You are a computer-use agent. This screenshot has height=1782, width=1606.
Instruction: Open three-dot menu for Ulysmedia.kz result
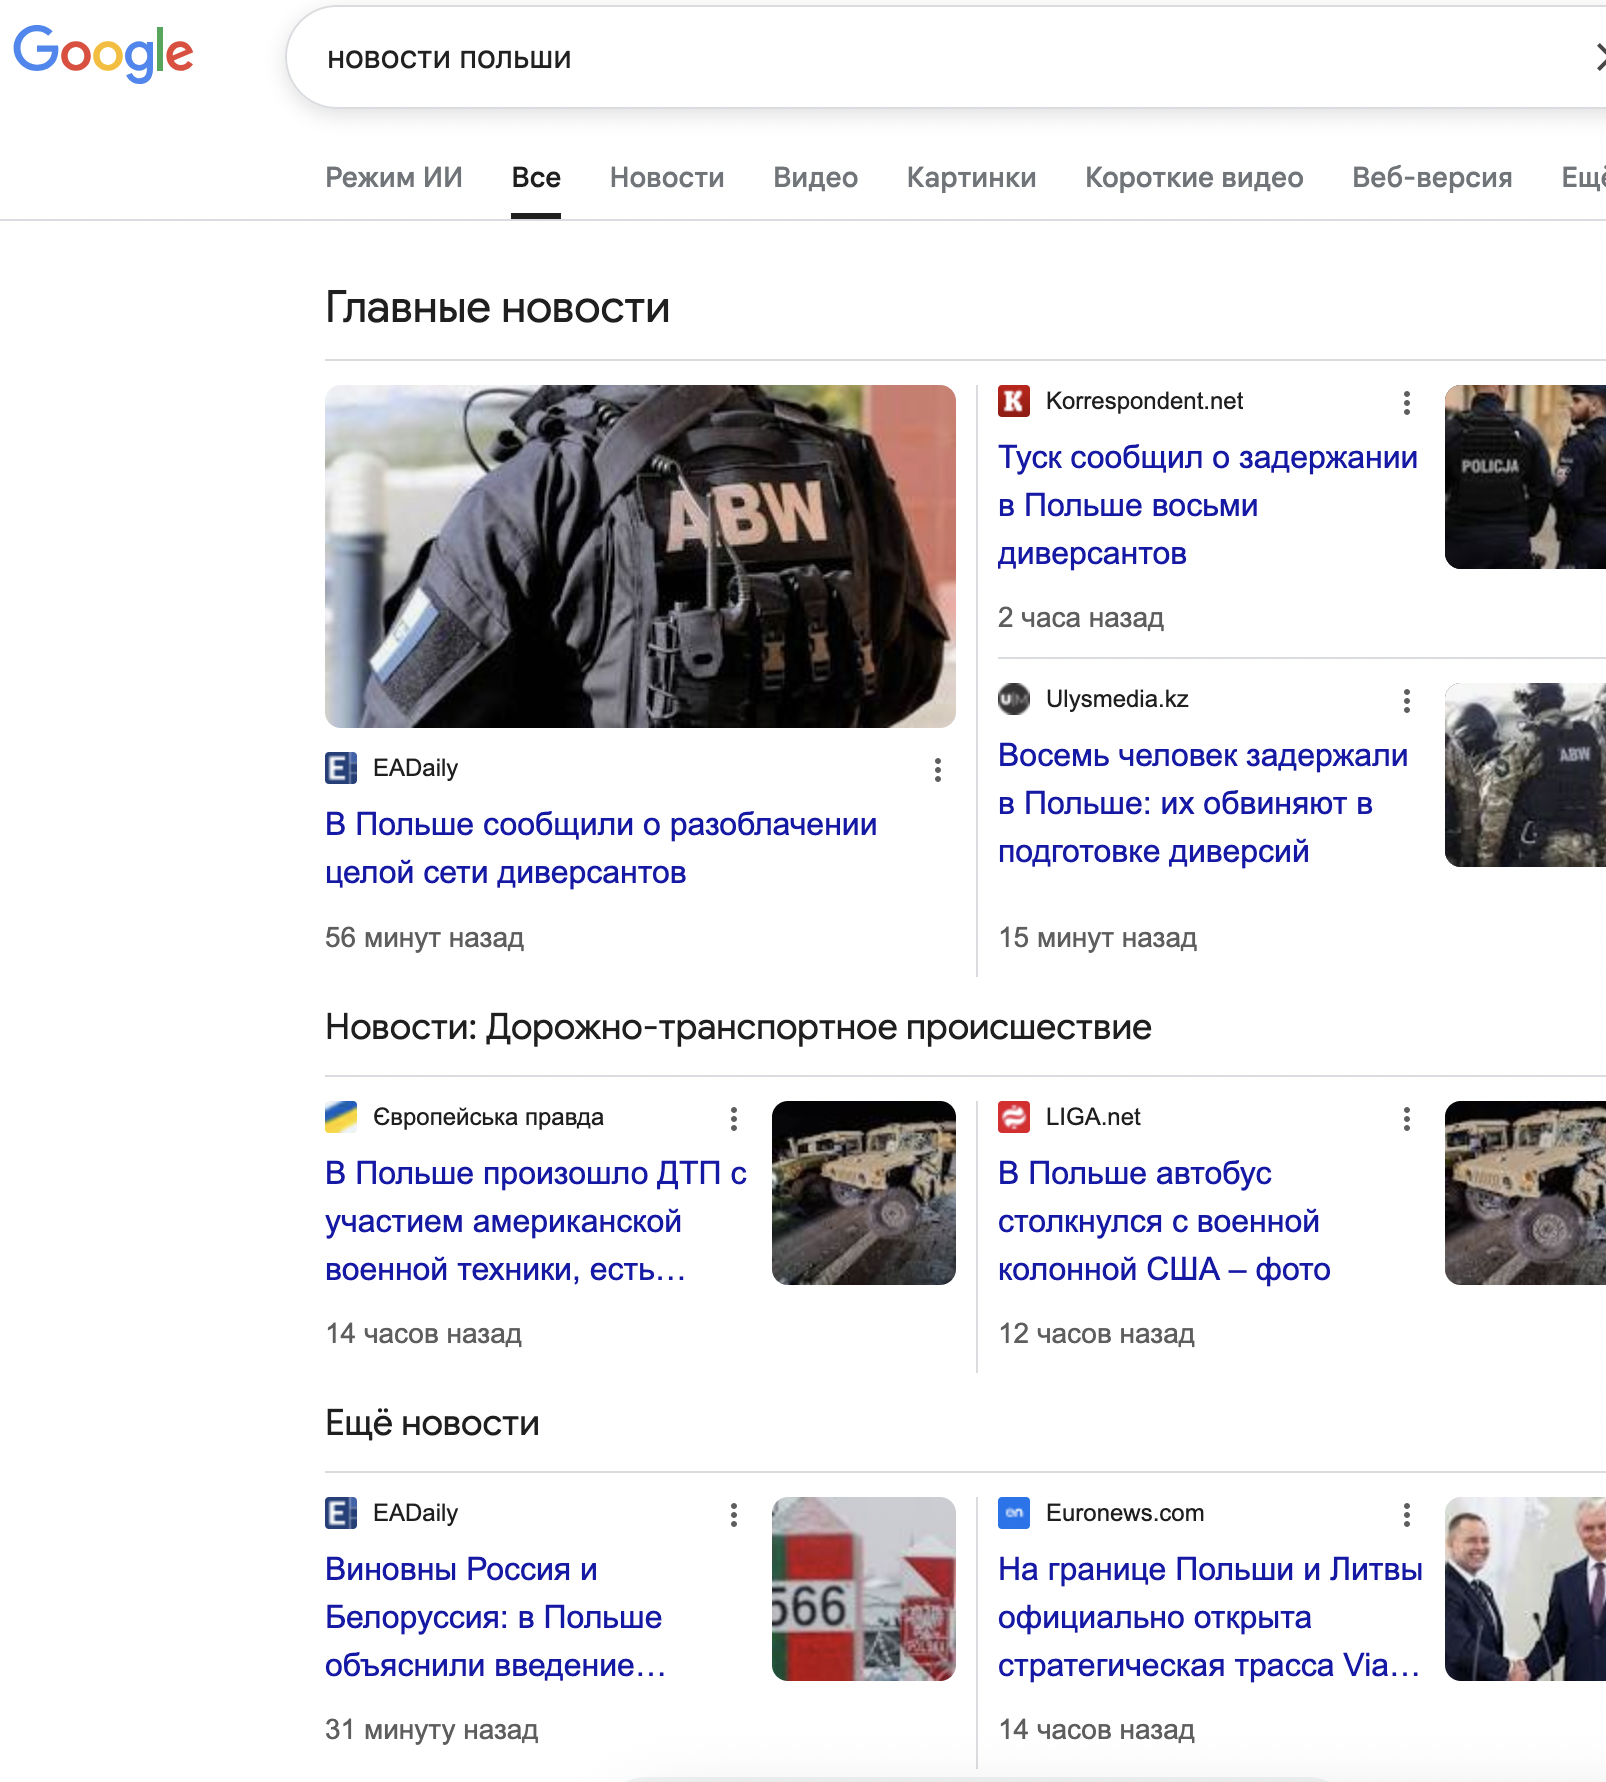[1406, 701]
